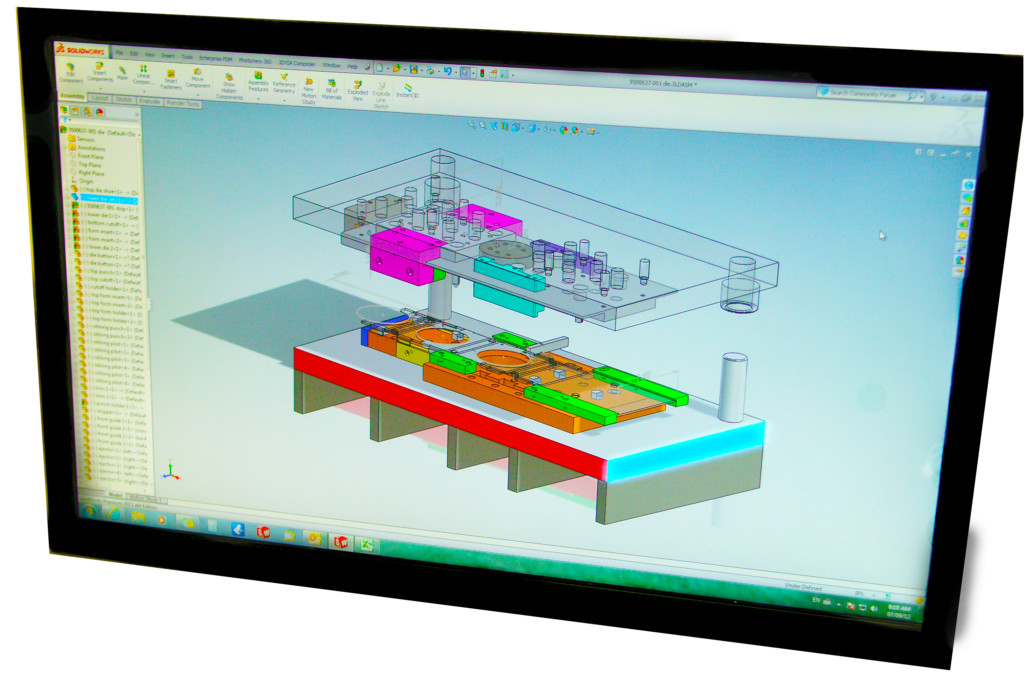Select Sensors folder in feature tree
Screen dimensions: 1024x673
82,139
